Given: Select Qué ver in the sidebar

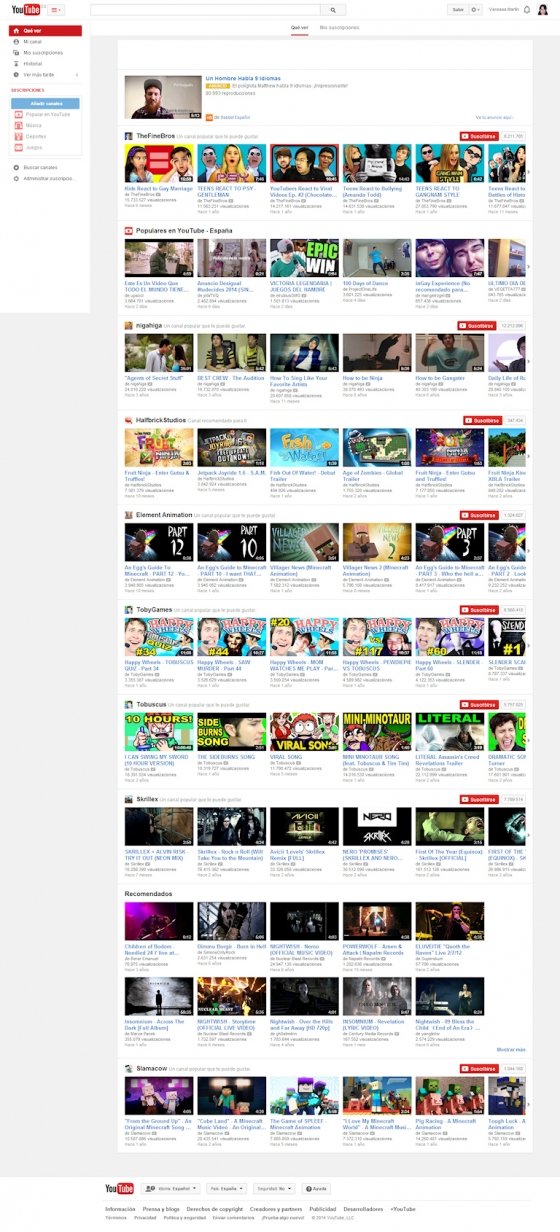Looking at the screenshot, I should pos(44,31).
